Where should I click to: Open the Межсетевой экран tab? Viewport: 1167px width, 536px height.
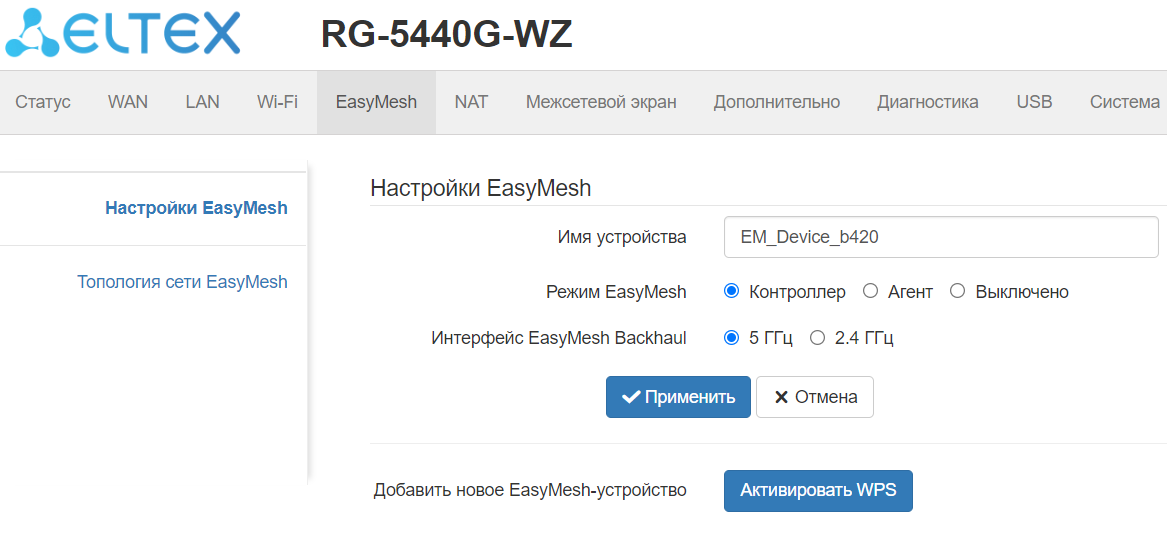pyautogui.click(x=601, y=102)
